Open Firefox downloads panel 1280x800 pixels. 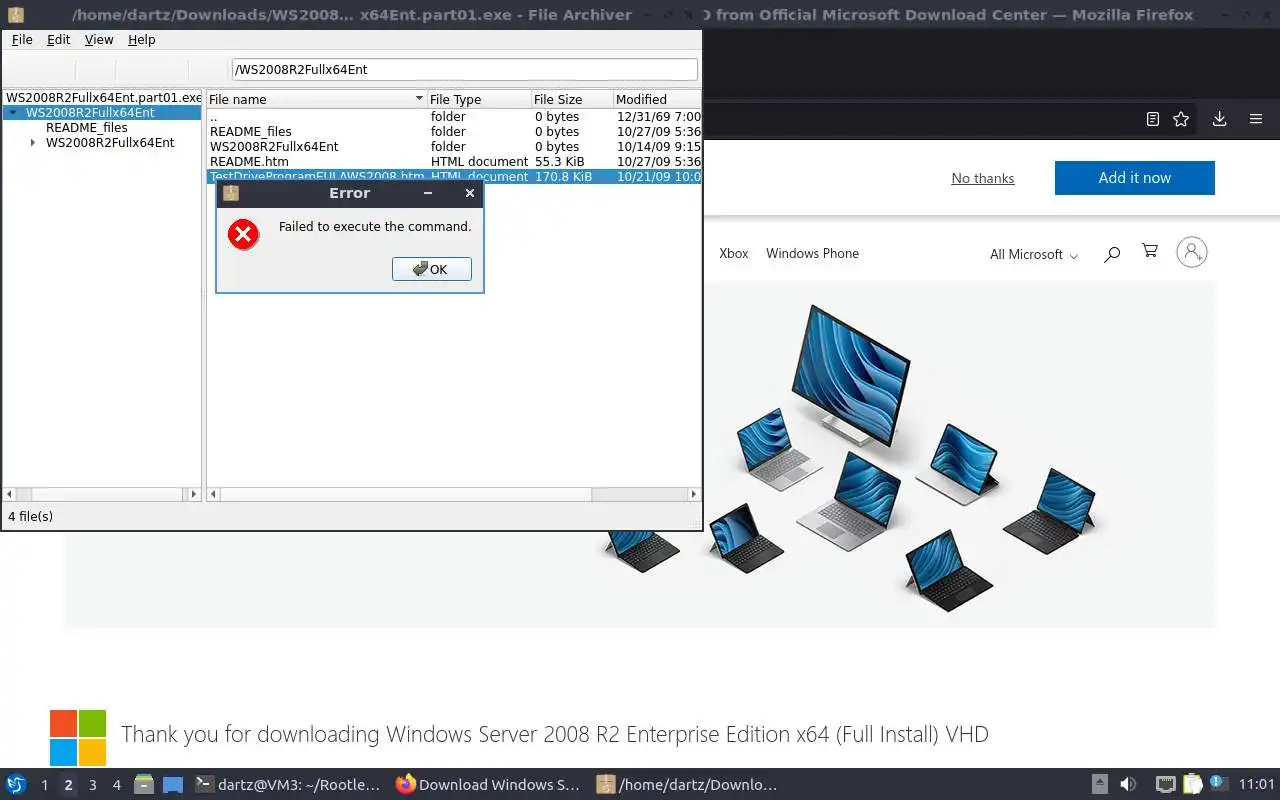(x=1219, y=119)
